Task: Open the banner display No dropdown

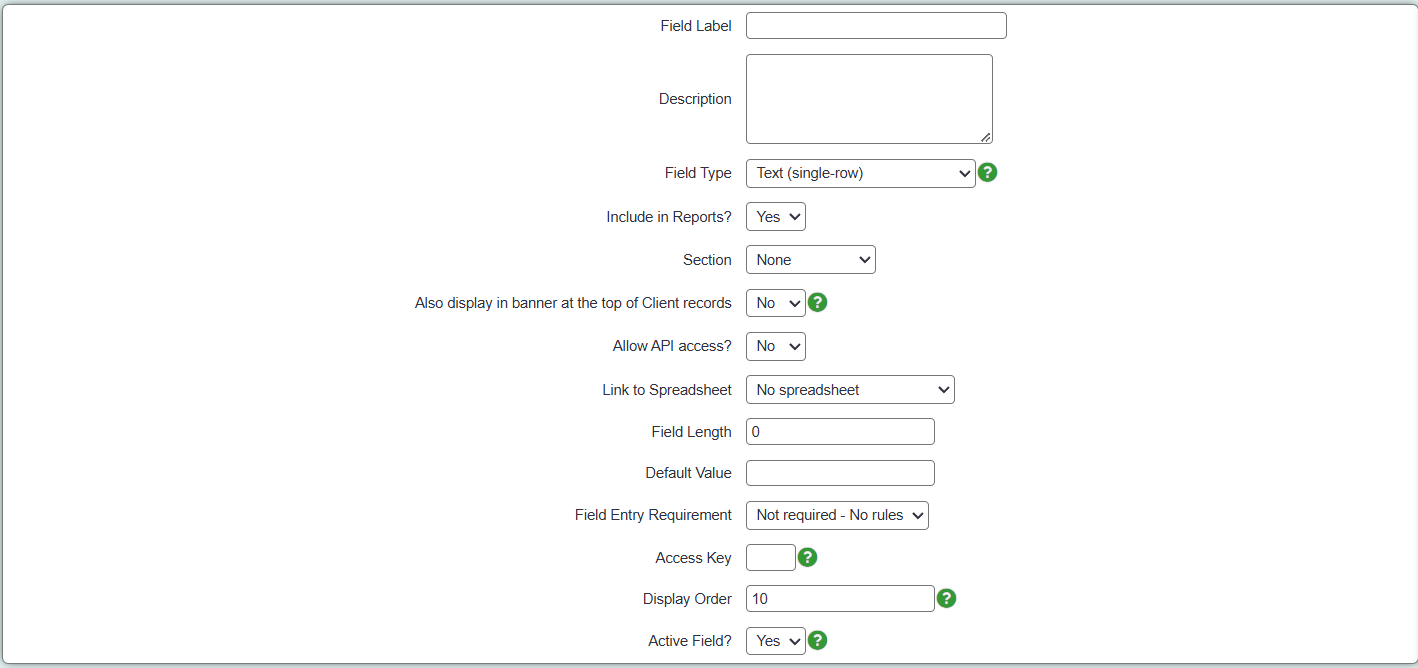Action: (775, 303)
